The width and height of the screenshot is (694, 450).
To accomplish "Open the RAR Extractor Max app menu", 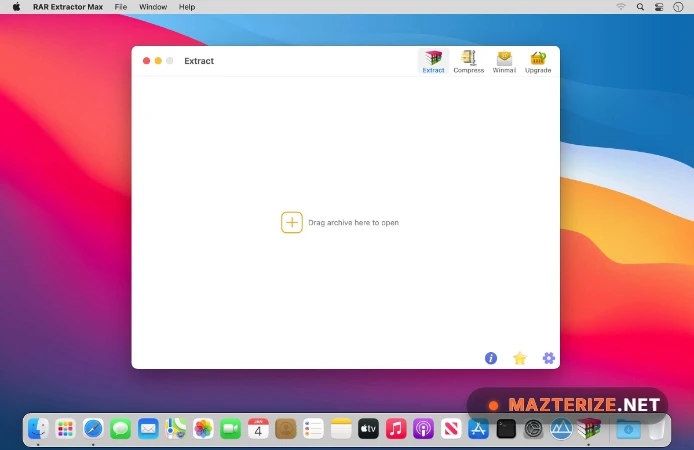I will point(68,7).
